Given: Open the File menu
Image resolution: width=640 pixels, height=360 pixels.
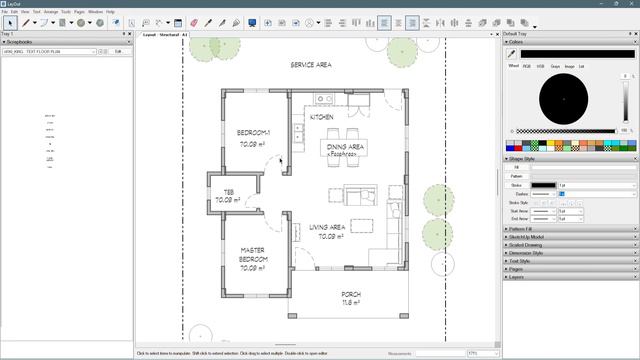Looking at the screenshot, I should tap(4, 12).
